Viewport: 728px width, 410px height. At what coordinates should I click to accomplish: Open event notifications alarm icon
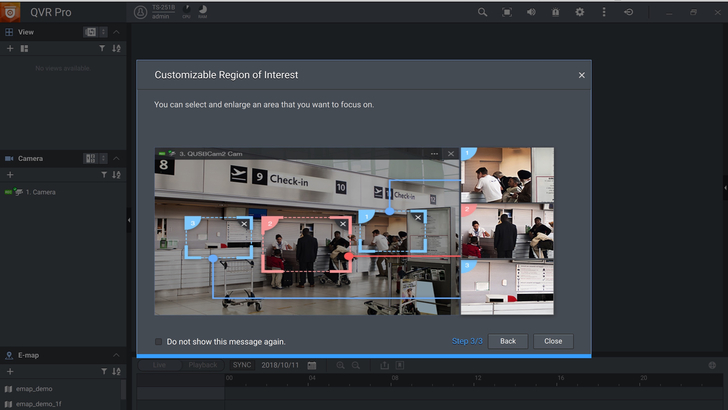tap(555, 12)
